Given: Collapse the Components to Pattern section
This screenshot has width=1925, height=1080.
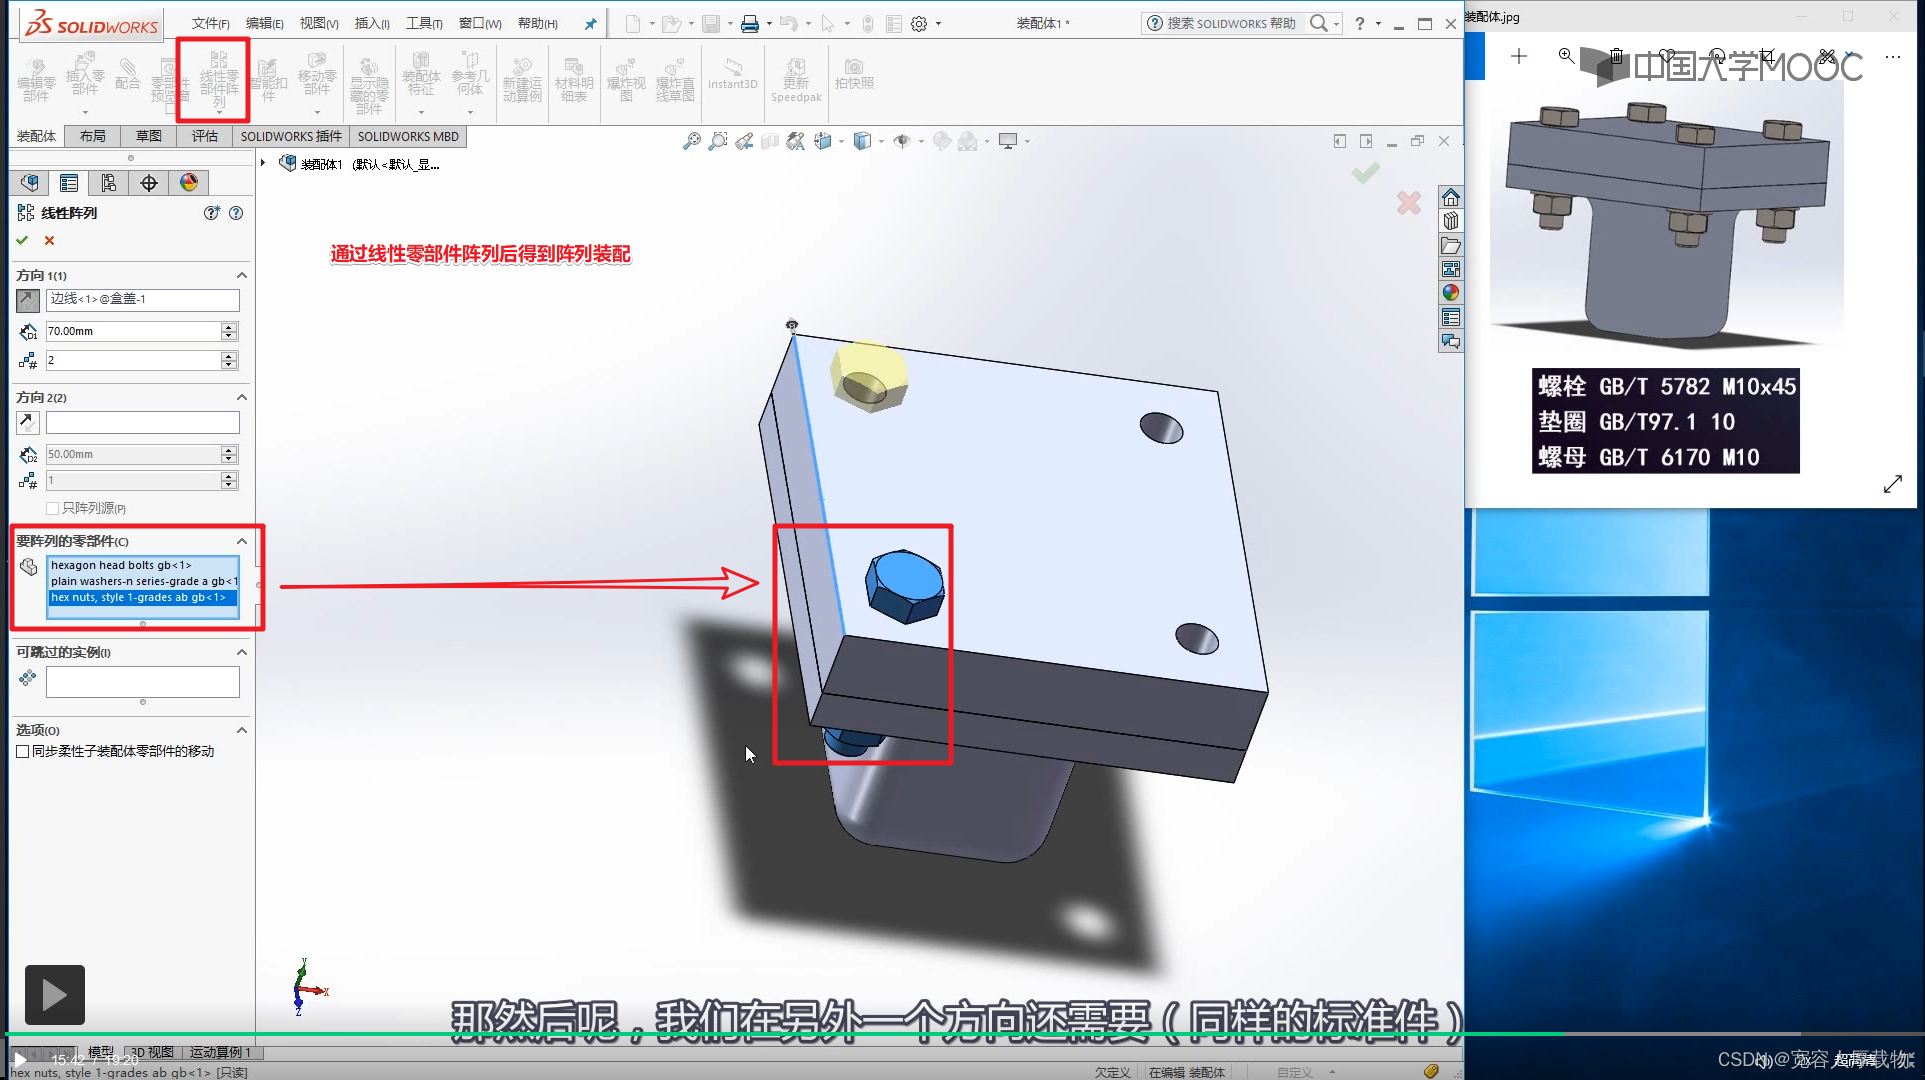Looking at the screenshot, I should tap(241, 541).
